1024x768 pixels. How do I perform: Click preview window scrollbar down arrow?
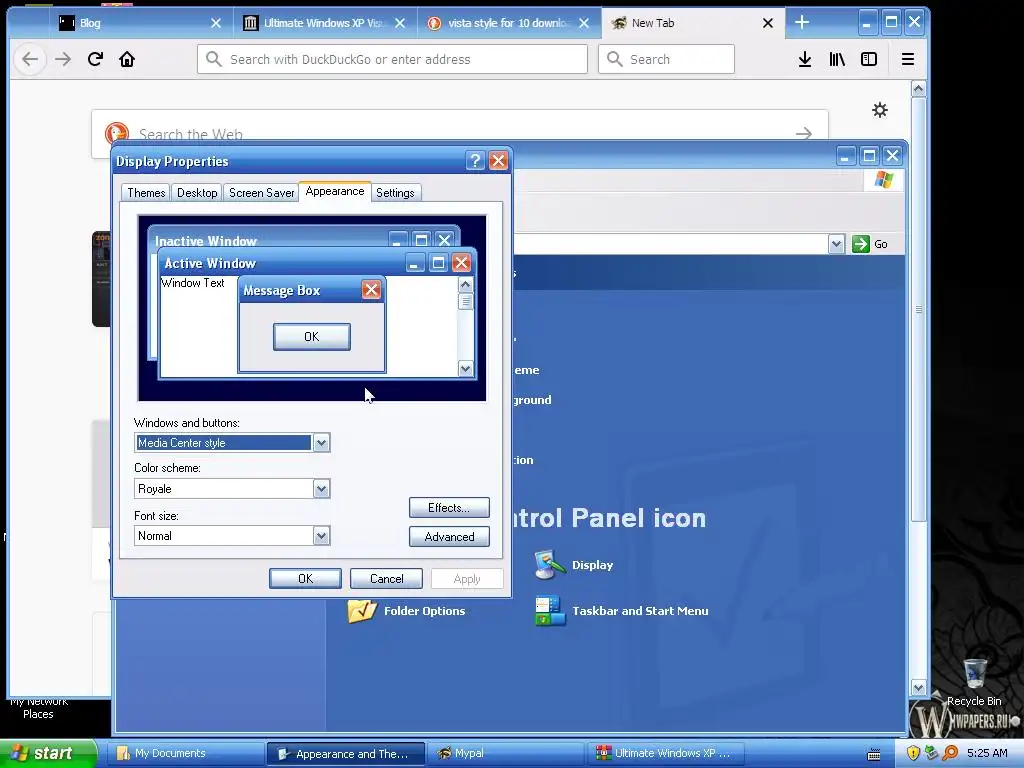pyautogui.click(x=465, y=368)
